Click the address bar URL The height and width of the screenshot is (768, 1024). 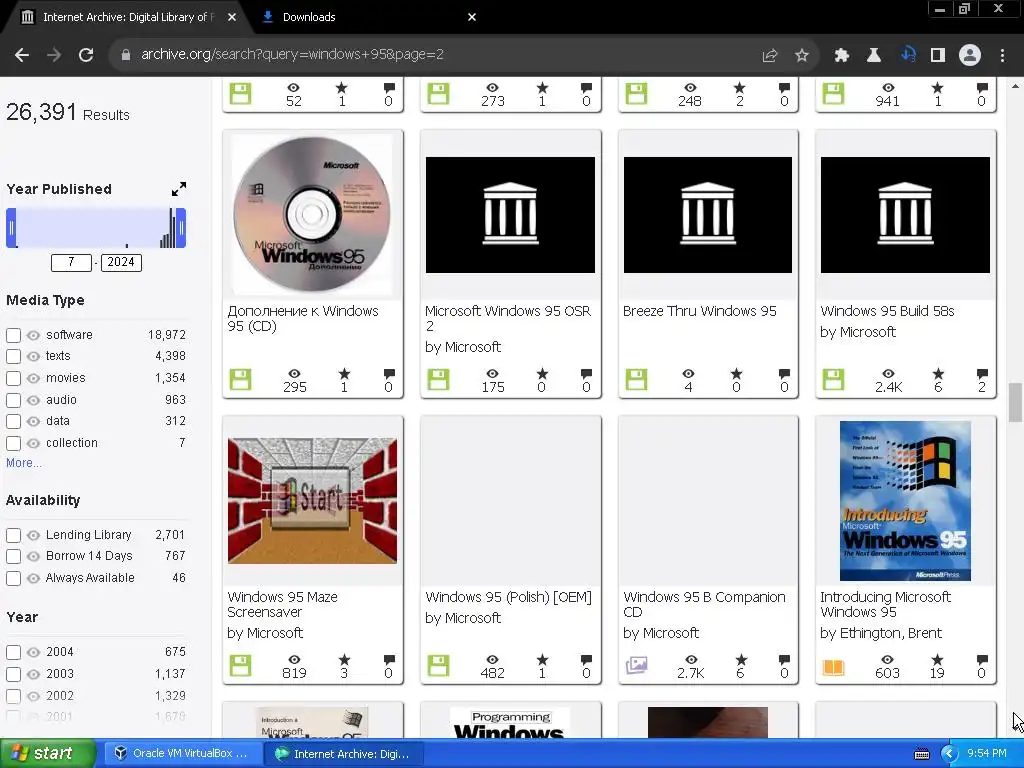tap(292, 55)
